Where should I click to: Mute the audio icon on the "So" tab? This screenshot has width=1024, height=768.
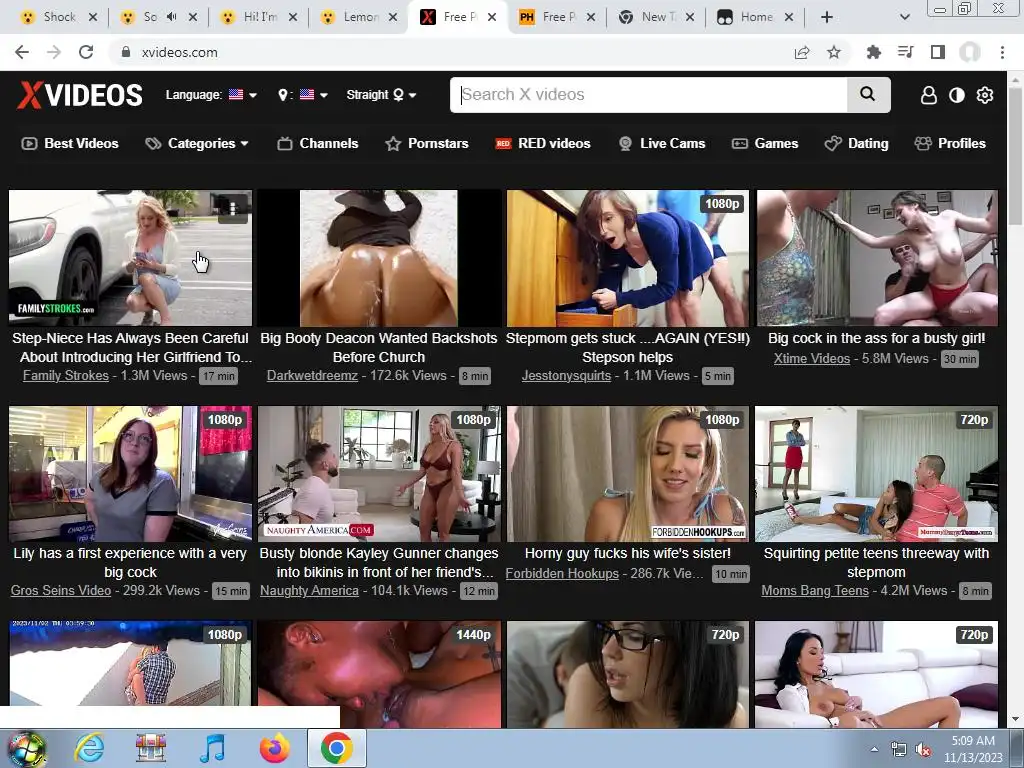pos(172,17)
